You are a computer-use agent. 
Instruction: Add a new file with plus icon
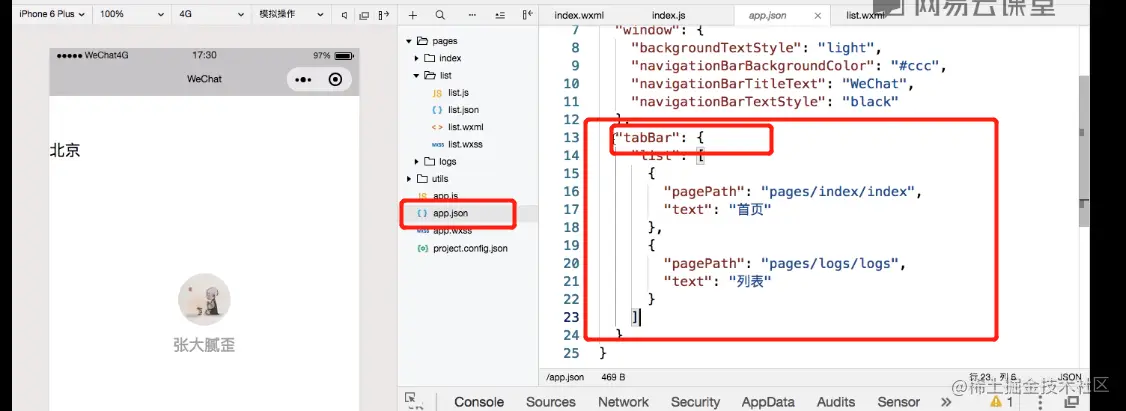[x=413, y=14]
